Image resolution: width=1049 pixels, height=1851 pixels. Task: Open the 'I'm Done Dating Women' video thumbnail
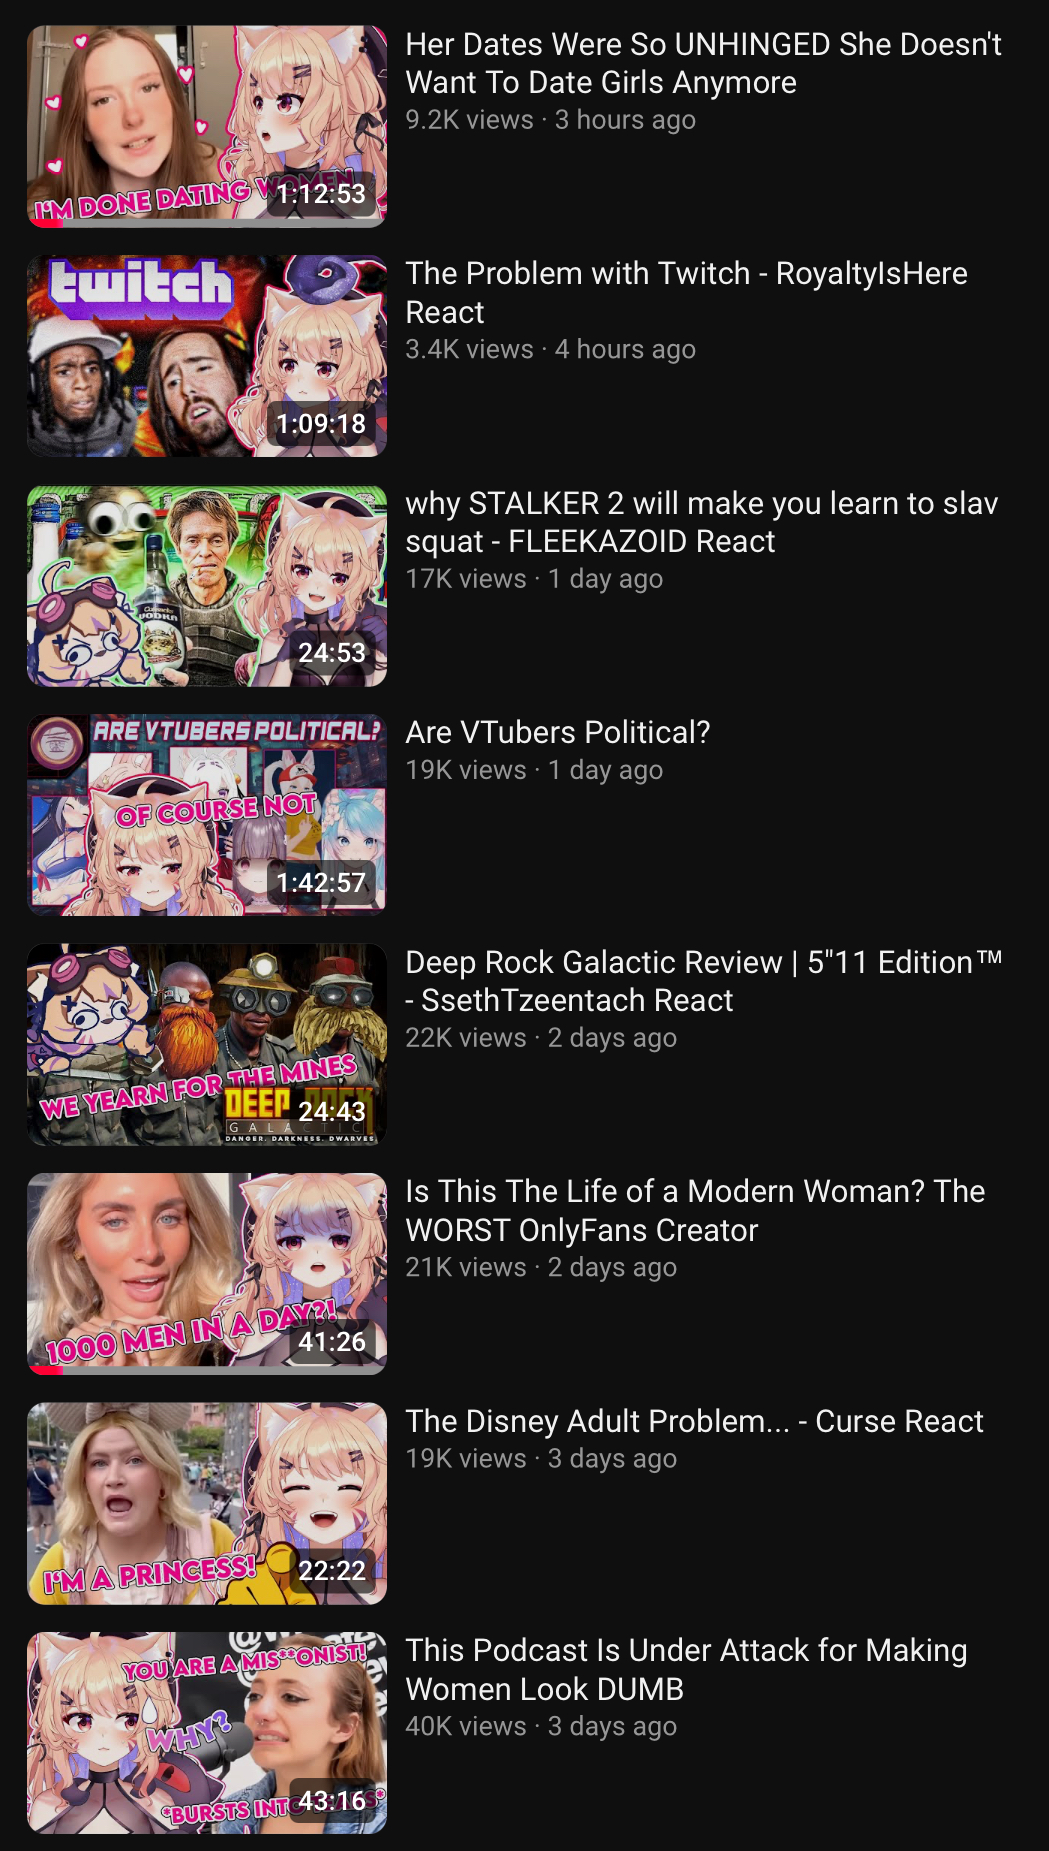click(207, 127)
